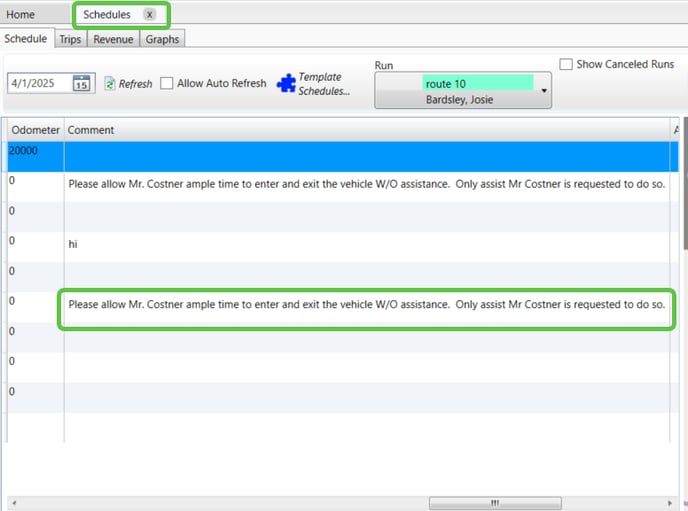Viewport: 688px width, 511px height.
Task: Switch to the Home tab
Action: pyautogui.click(x=21, y=14)
